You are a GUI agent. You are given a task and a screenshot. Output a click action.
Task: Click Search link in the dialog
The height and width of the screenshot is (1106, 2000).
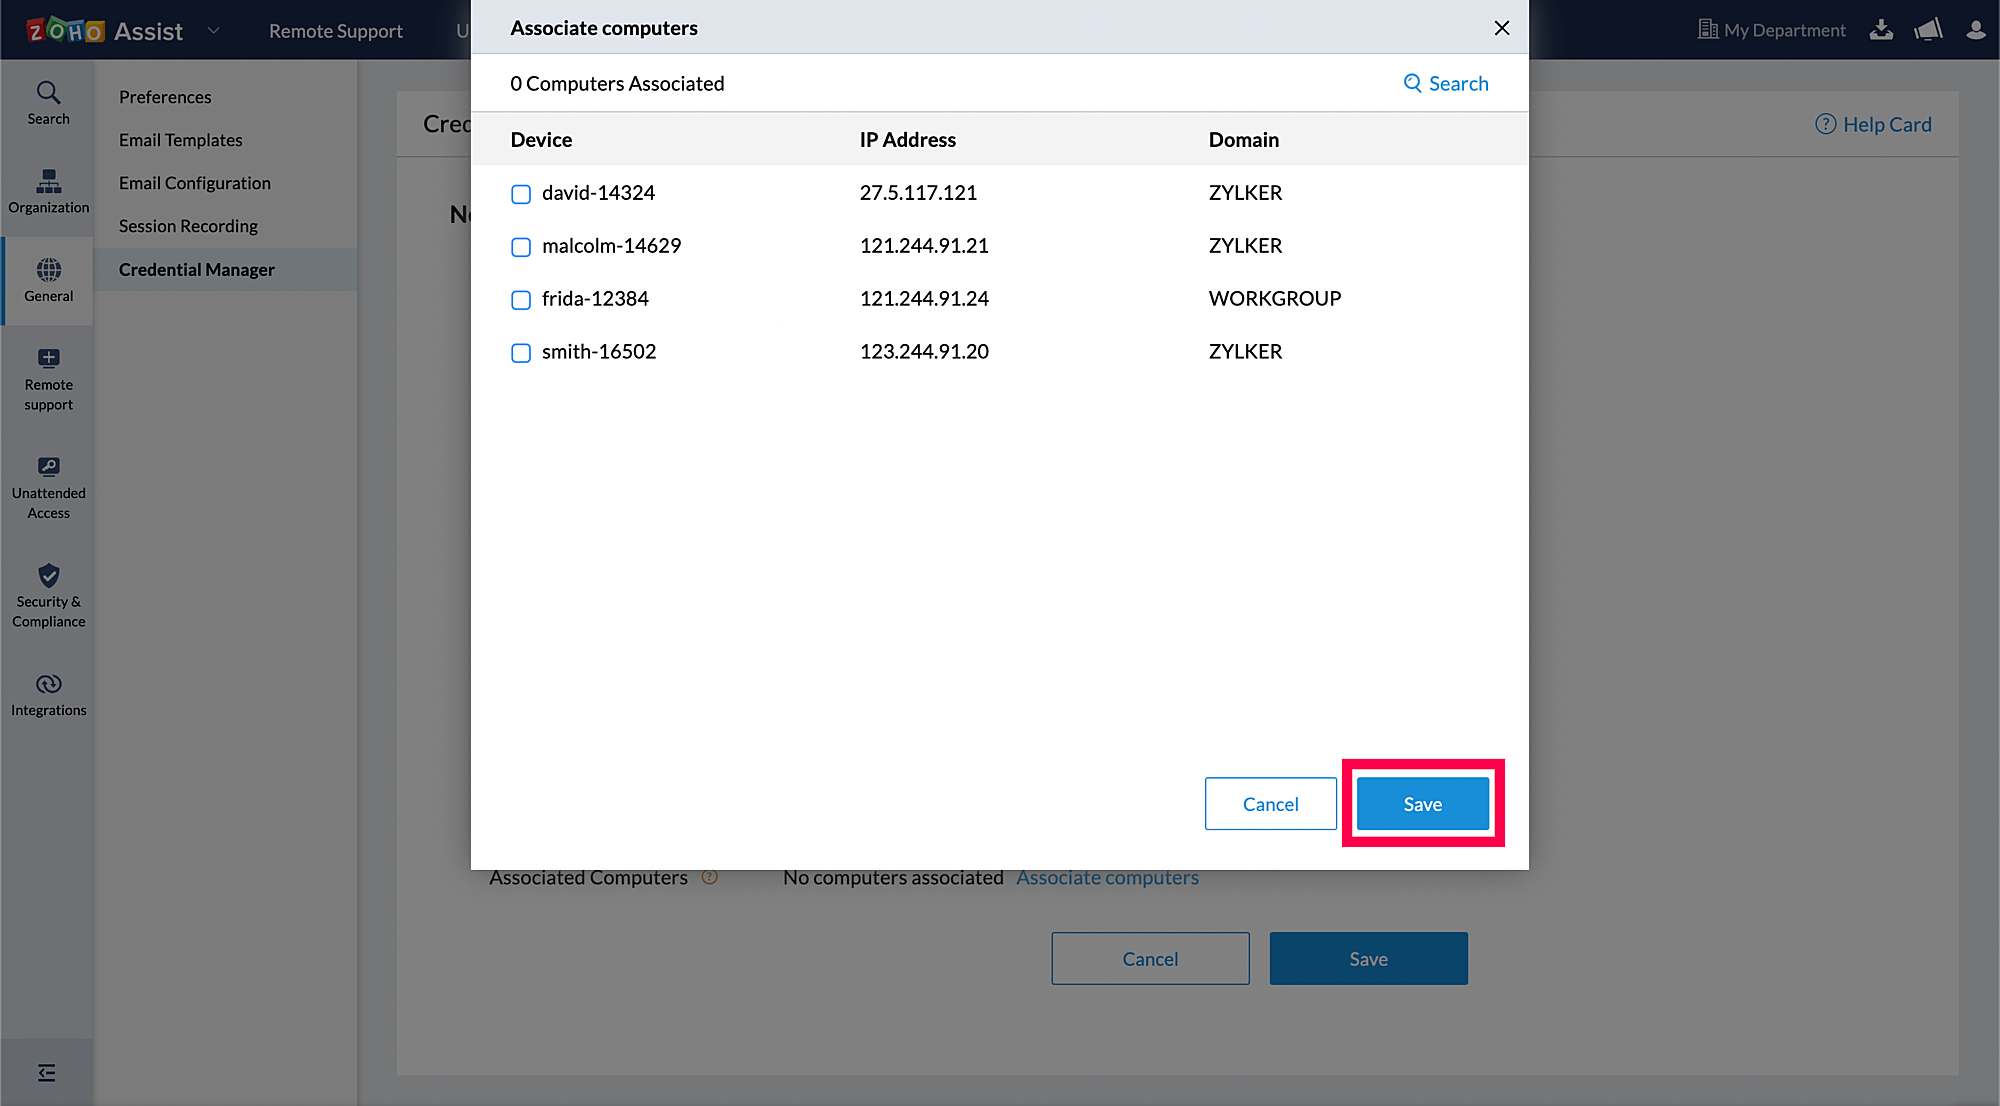[1446, 84]
